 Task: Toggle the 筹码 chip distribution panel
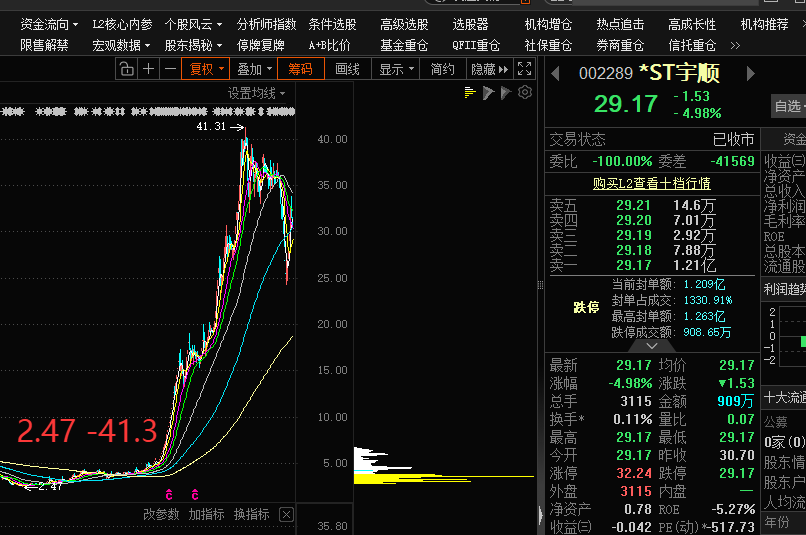pos(301,69)
